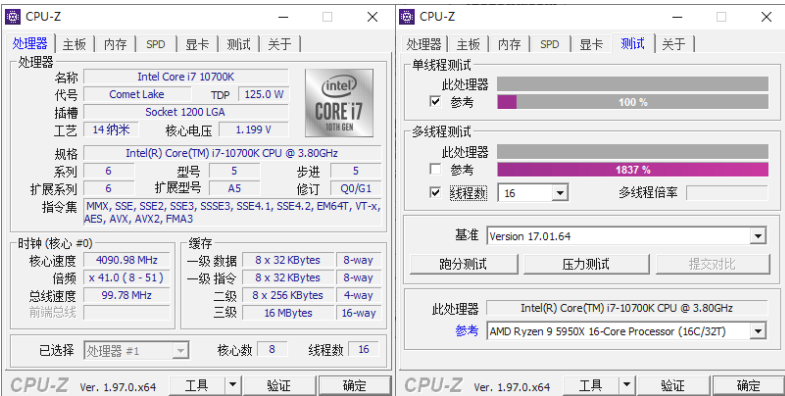Open the thread count dropdown showing 16
The image size is (785, 396).
pos(560,193)
